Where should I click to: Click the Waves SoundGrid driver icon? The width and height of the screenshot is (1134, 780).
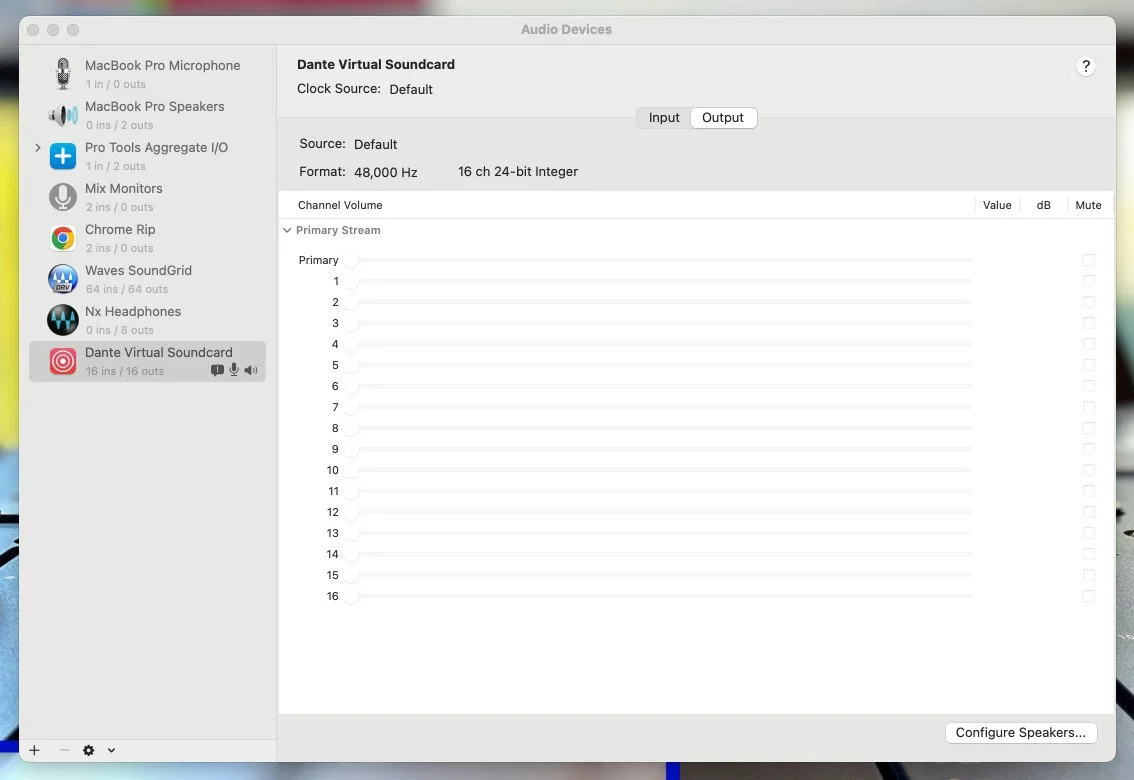pos(63,279)
